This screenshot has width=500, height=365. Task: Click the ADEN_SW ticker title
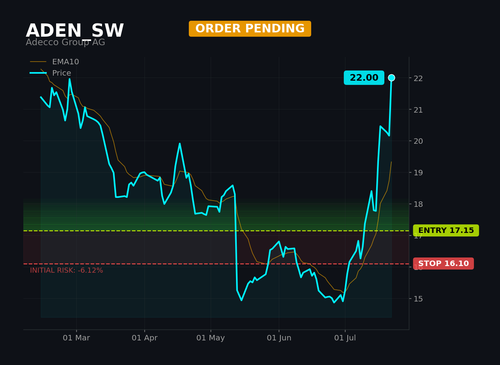tap(75, 30)
